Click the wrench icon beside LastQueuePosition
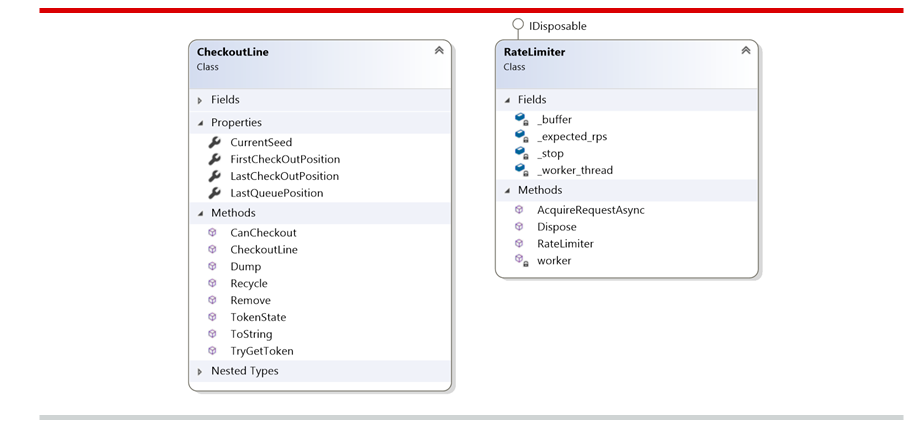The height and width of the screenshot is (428, 913). pyautogui.click(x=213, y=193)
